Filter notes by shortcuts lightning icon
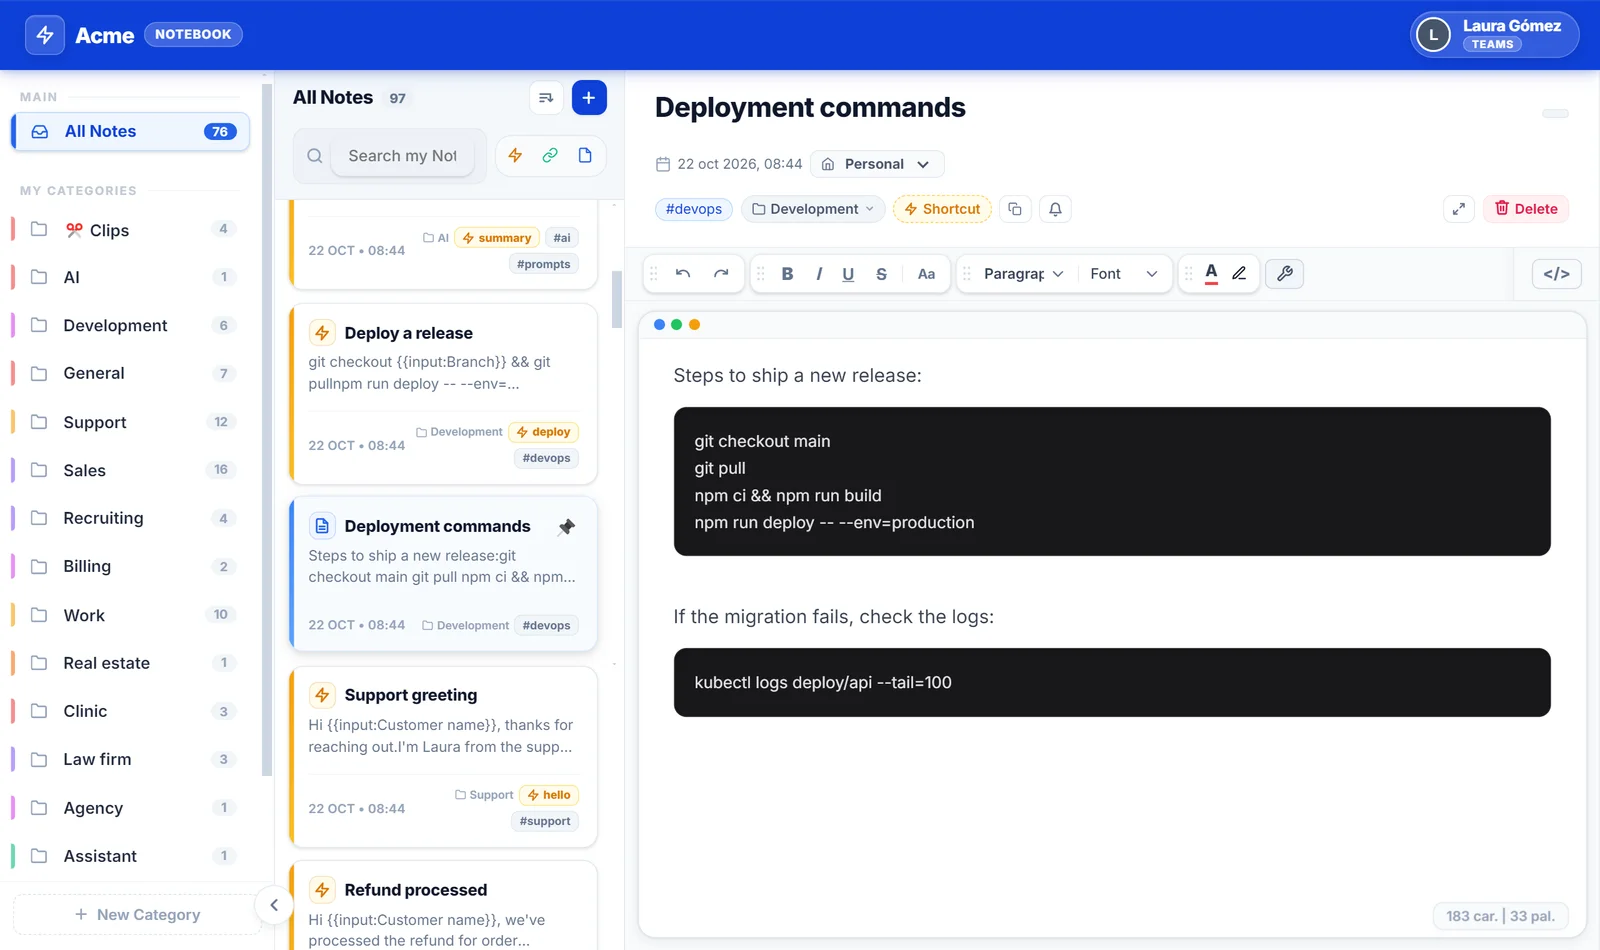 (x=515, y=156)
